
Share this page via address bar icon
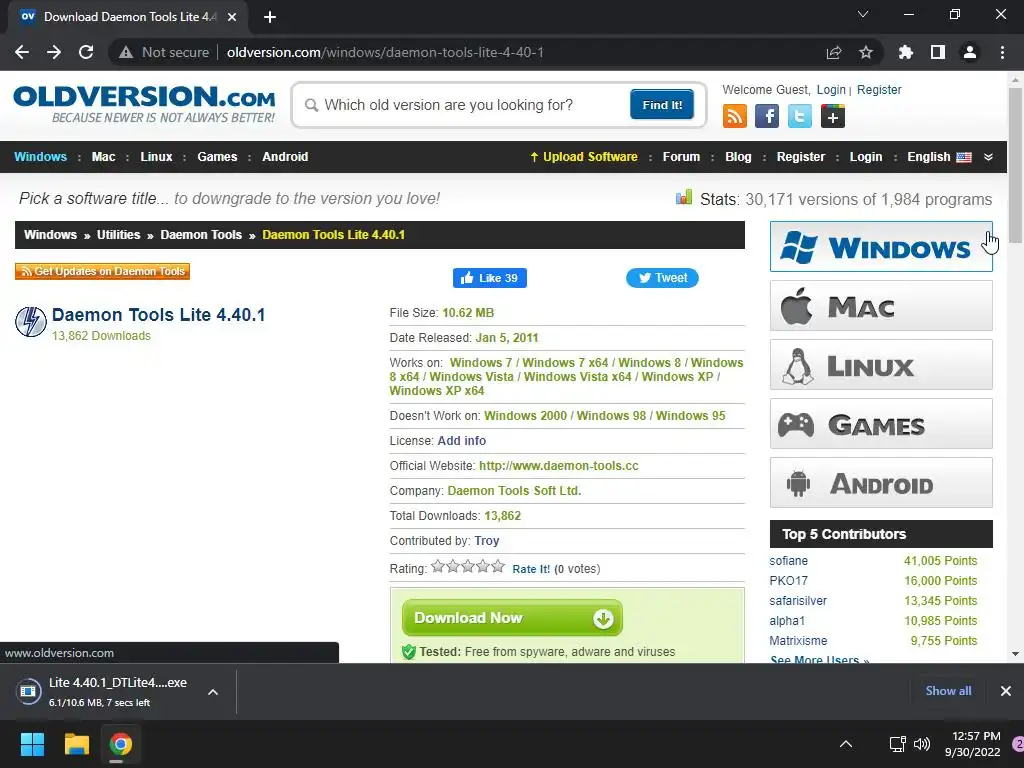pos(834,52)
